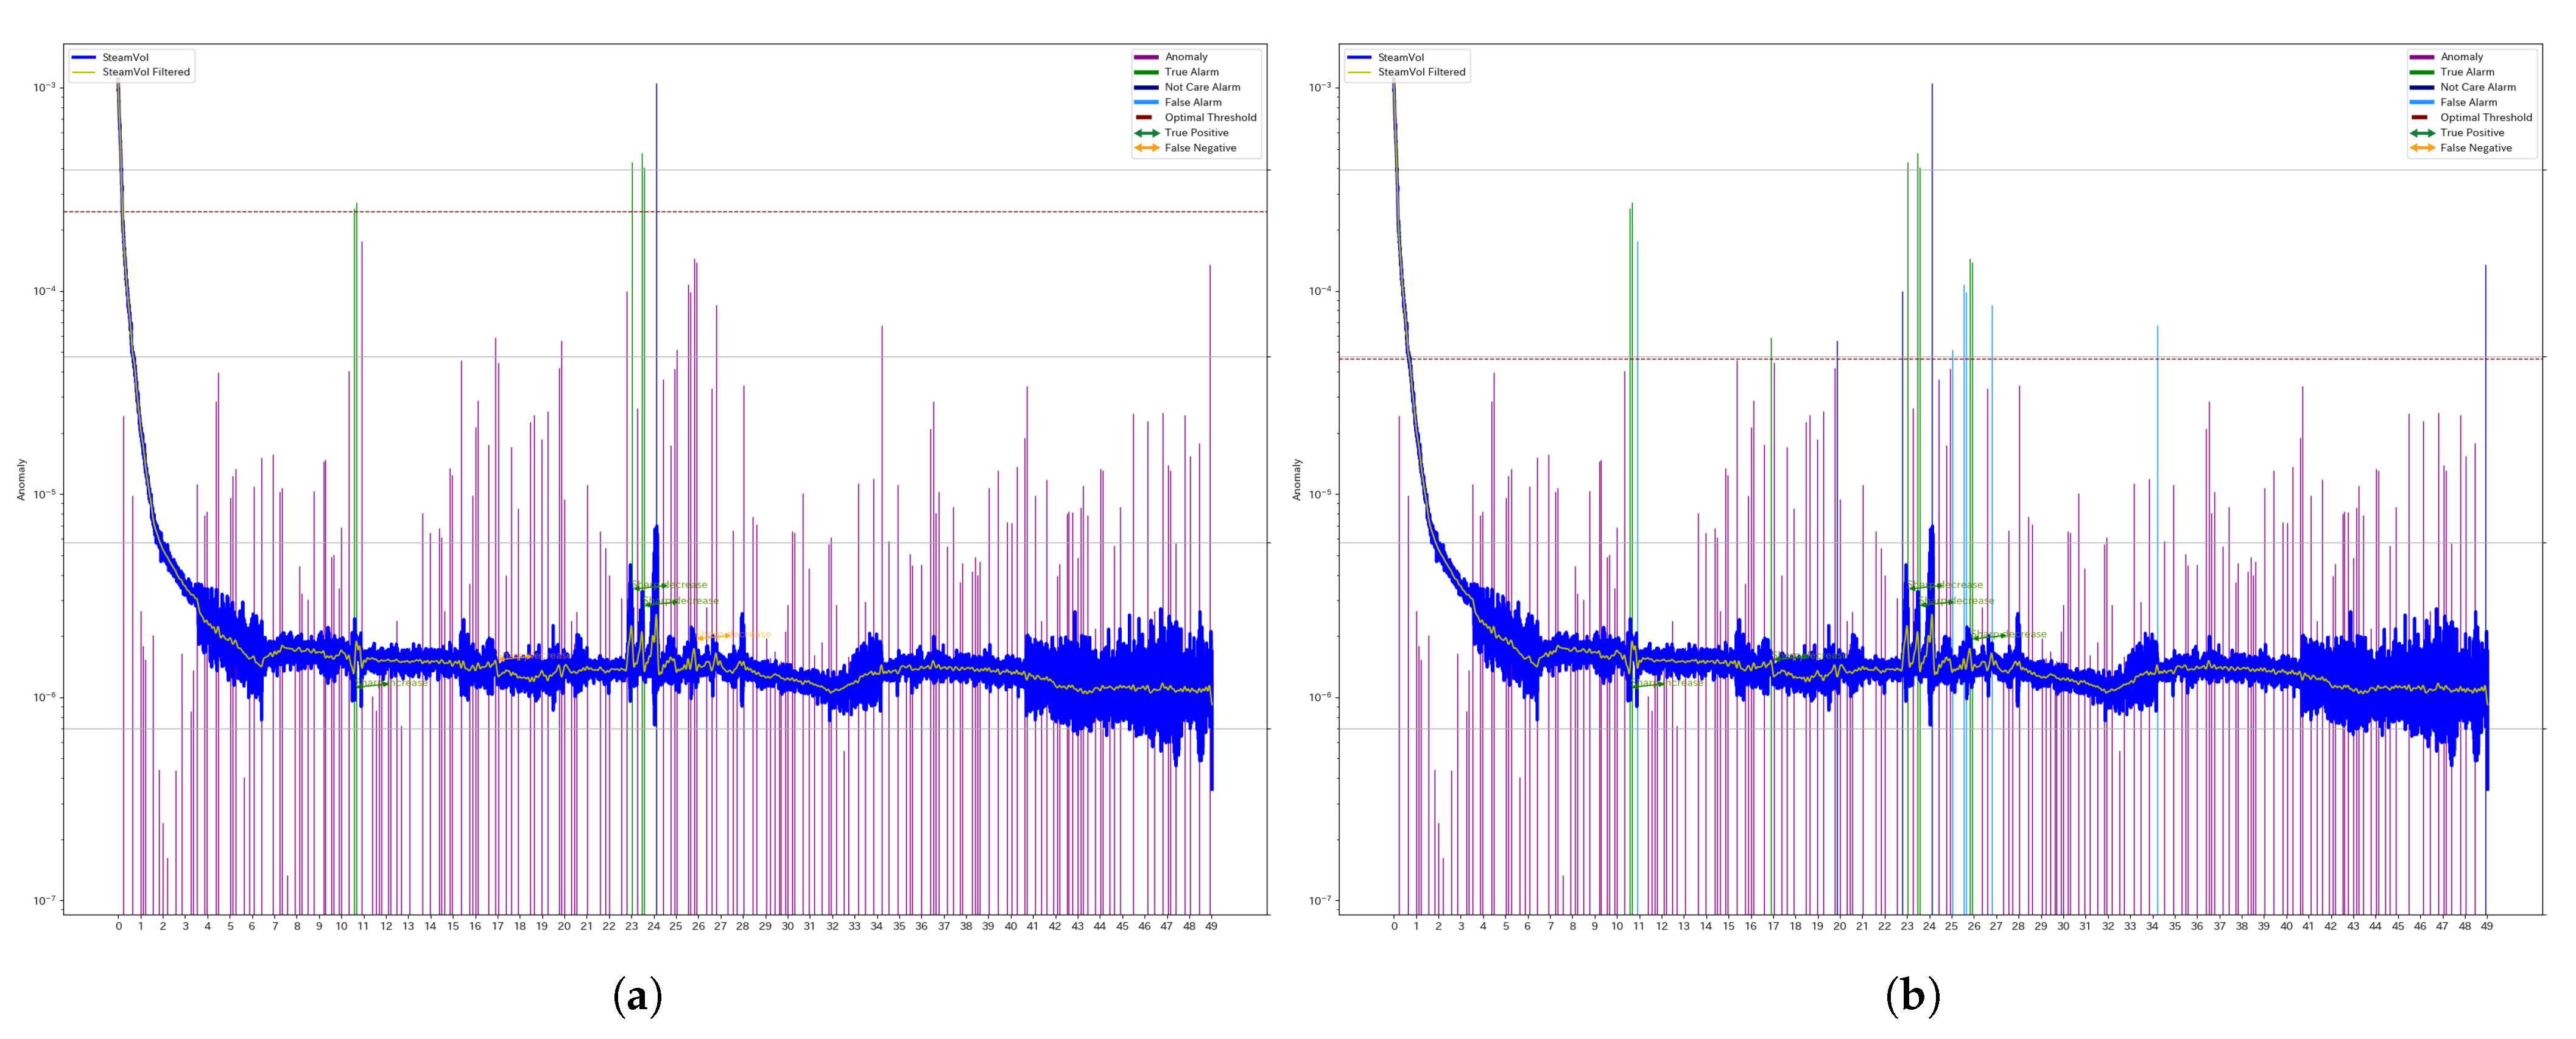Click SteamVol Filtered label in chart (a) legend

pos(146,72)
